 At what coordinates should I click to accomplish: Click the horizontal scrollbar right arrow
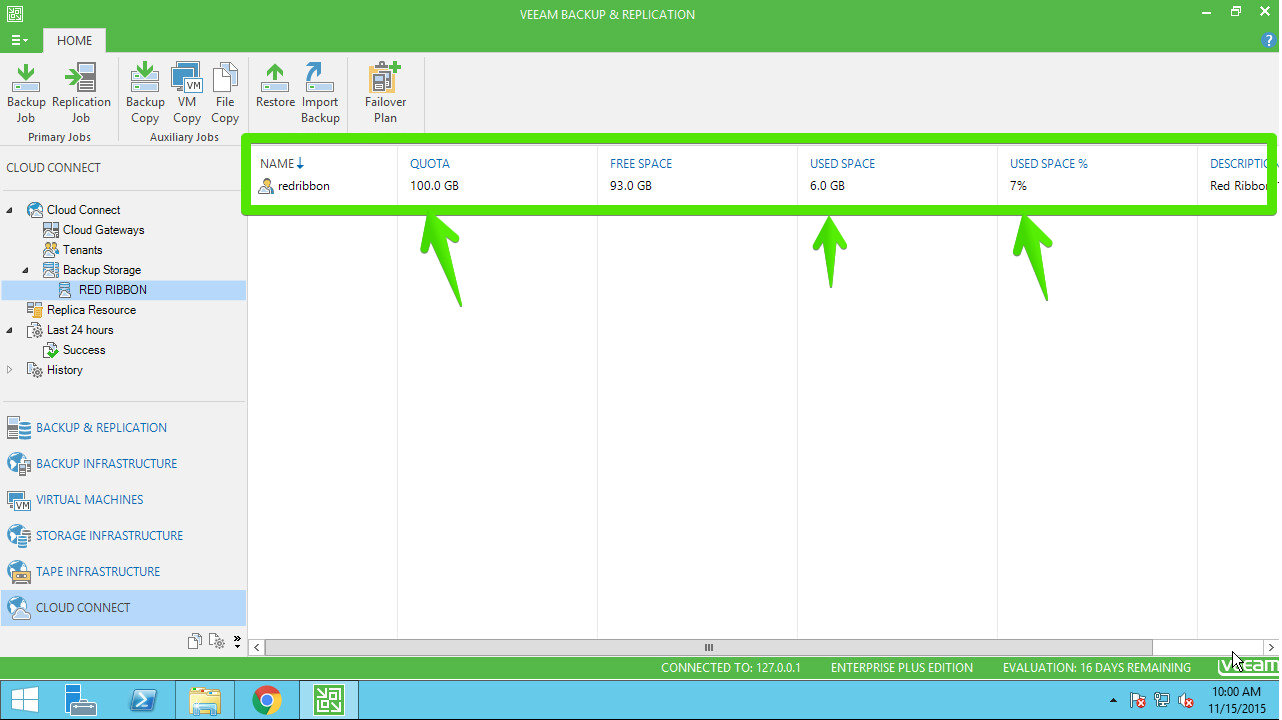coord(1270,648)
